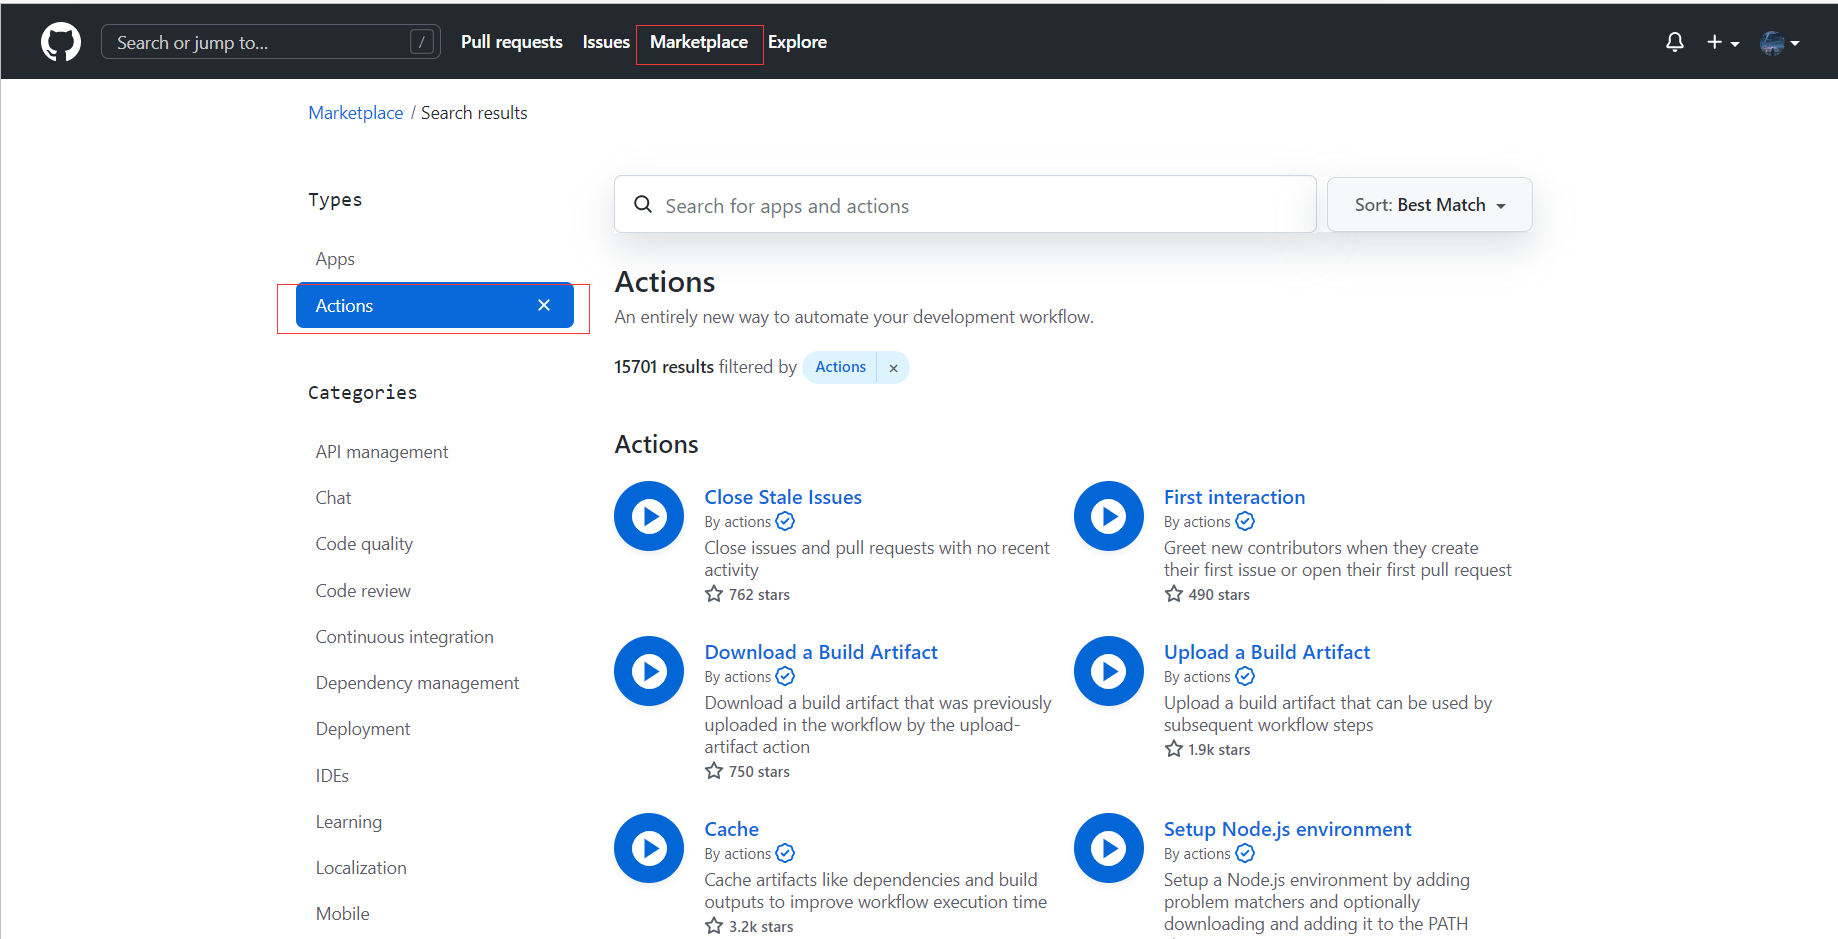Click the First interaction play icon
The height and width of the screenshot is (939, 1838).
point(1108,516)
